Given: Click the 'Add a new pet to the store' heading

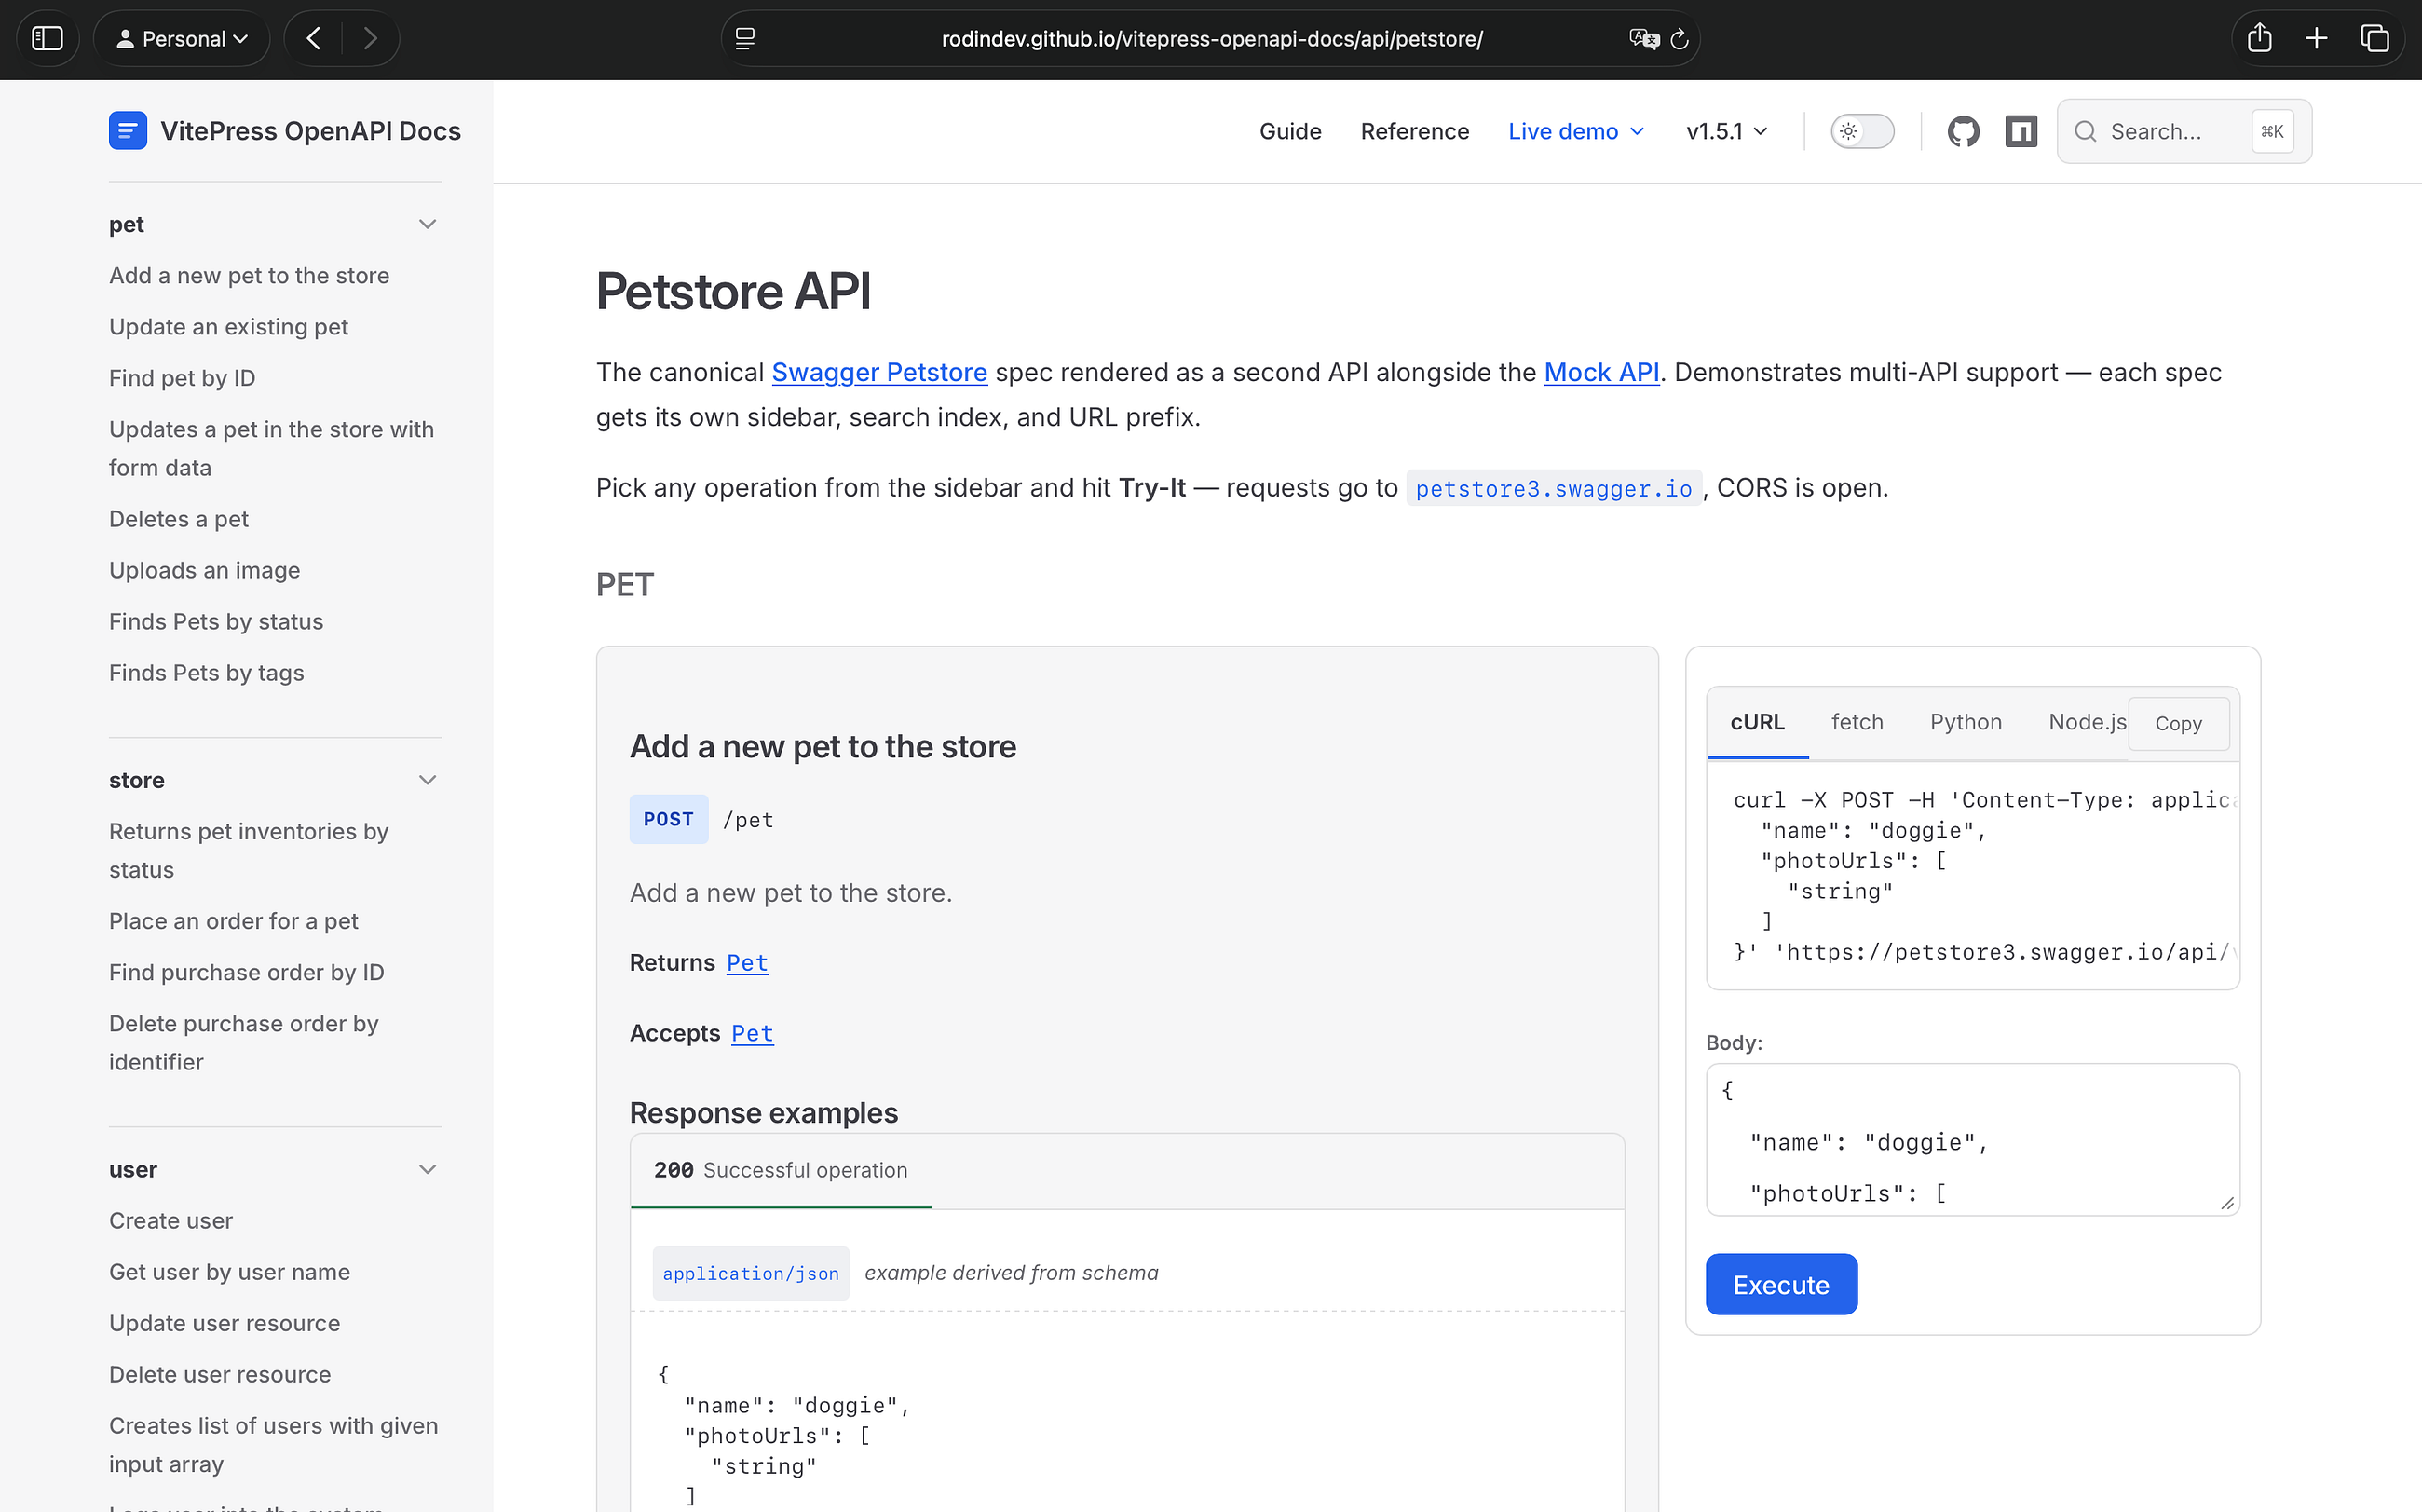Looking at the screenshot, I should click(822, 746).
